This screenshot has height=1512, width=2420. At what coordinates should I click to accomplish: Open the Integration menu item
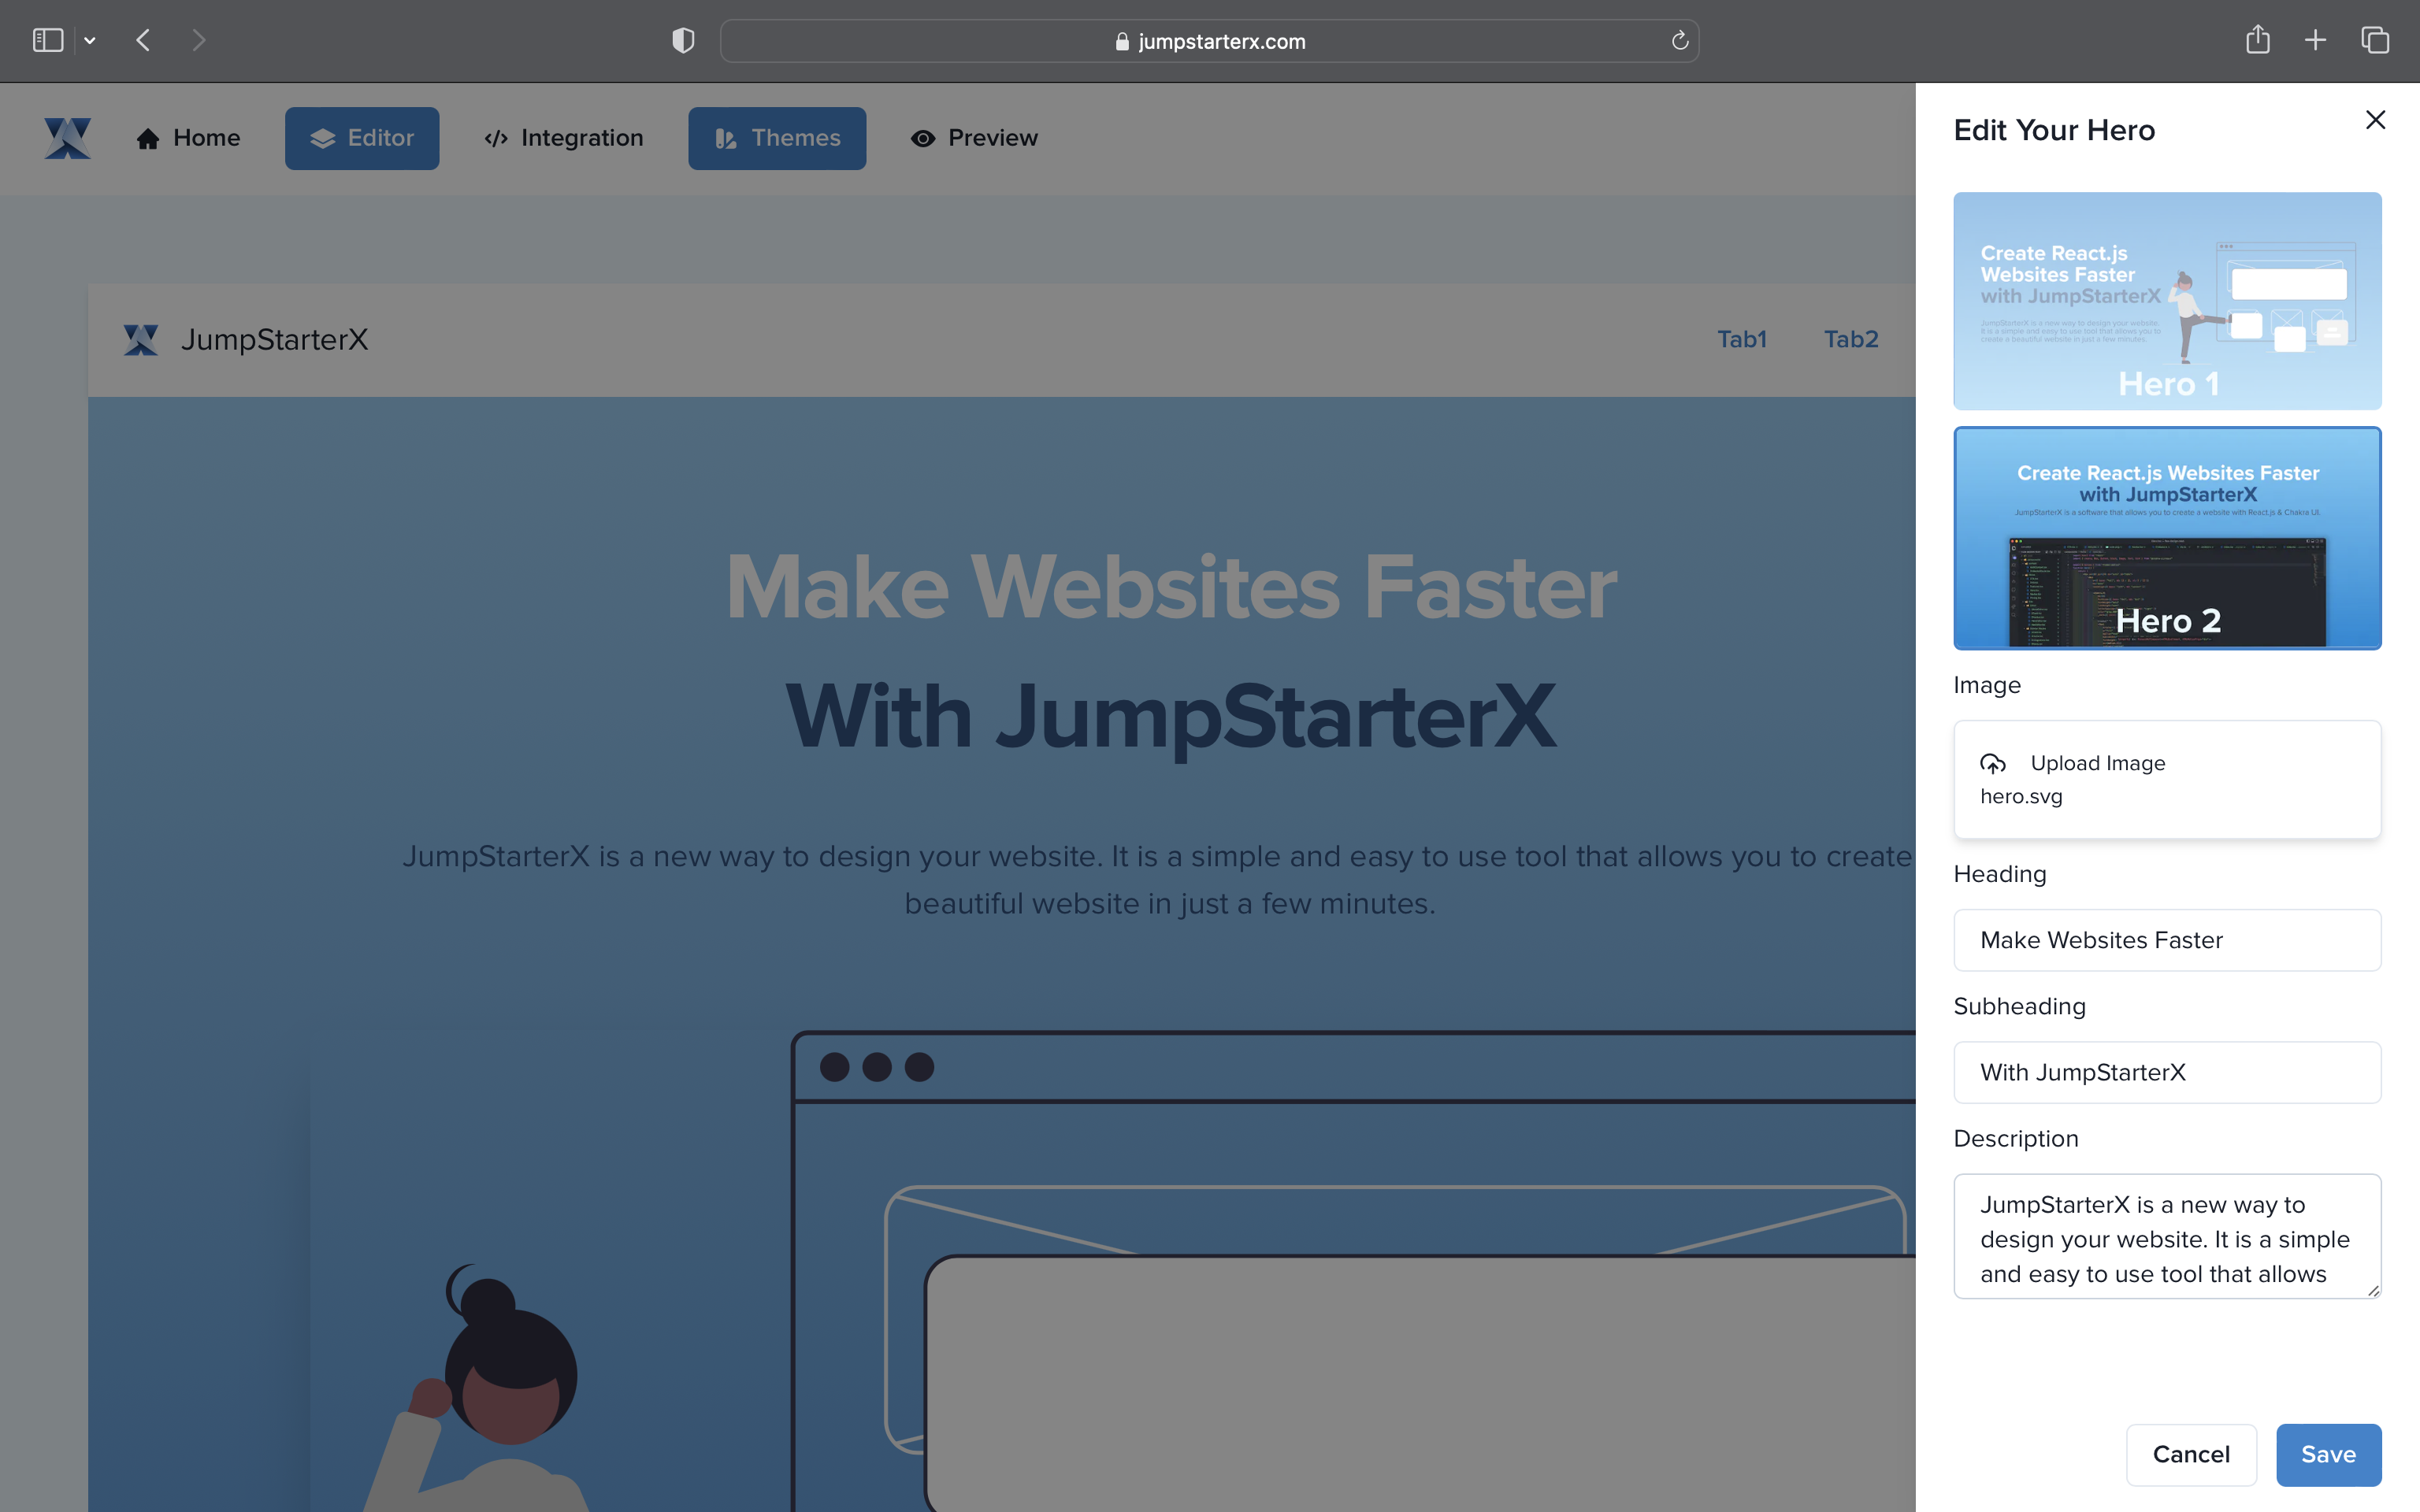click(563, 138)
